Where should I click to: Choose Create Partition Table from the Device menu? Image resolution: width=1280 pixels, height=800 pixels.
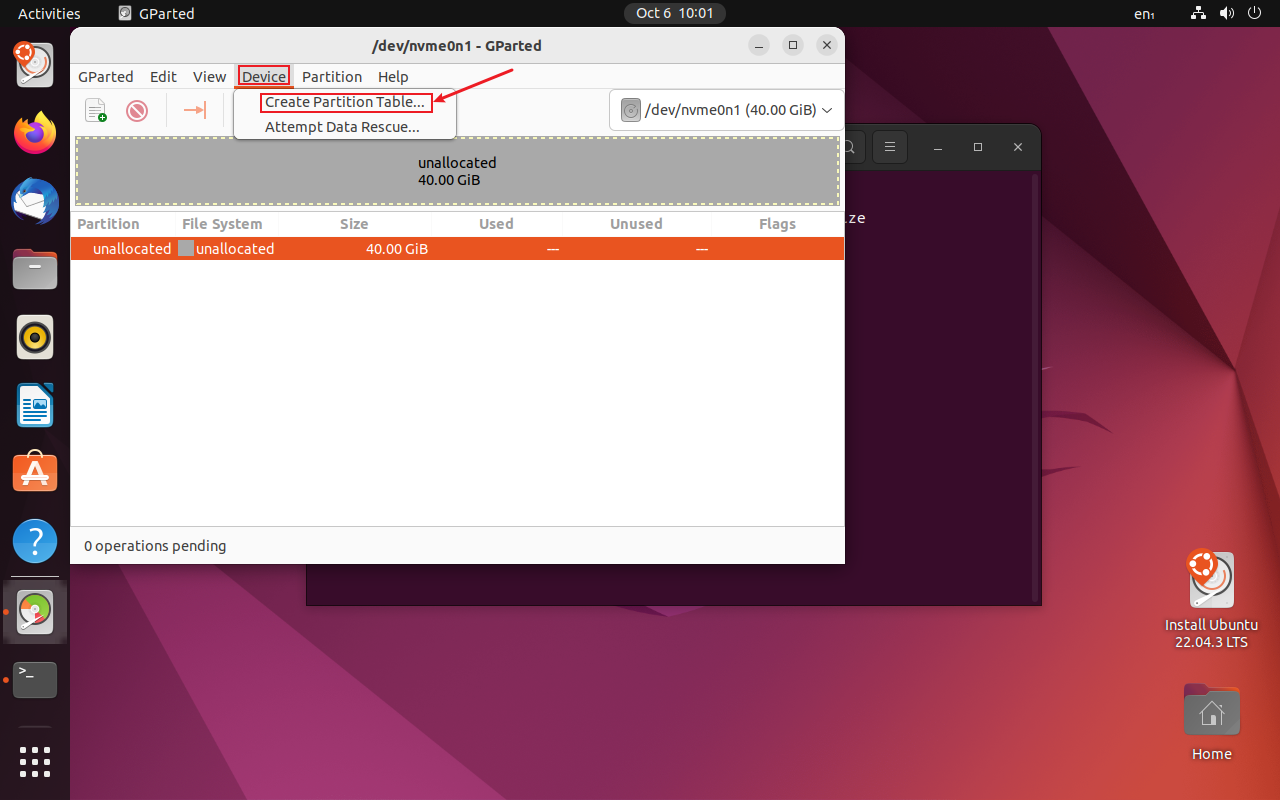coord(345,102)
